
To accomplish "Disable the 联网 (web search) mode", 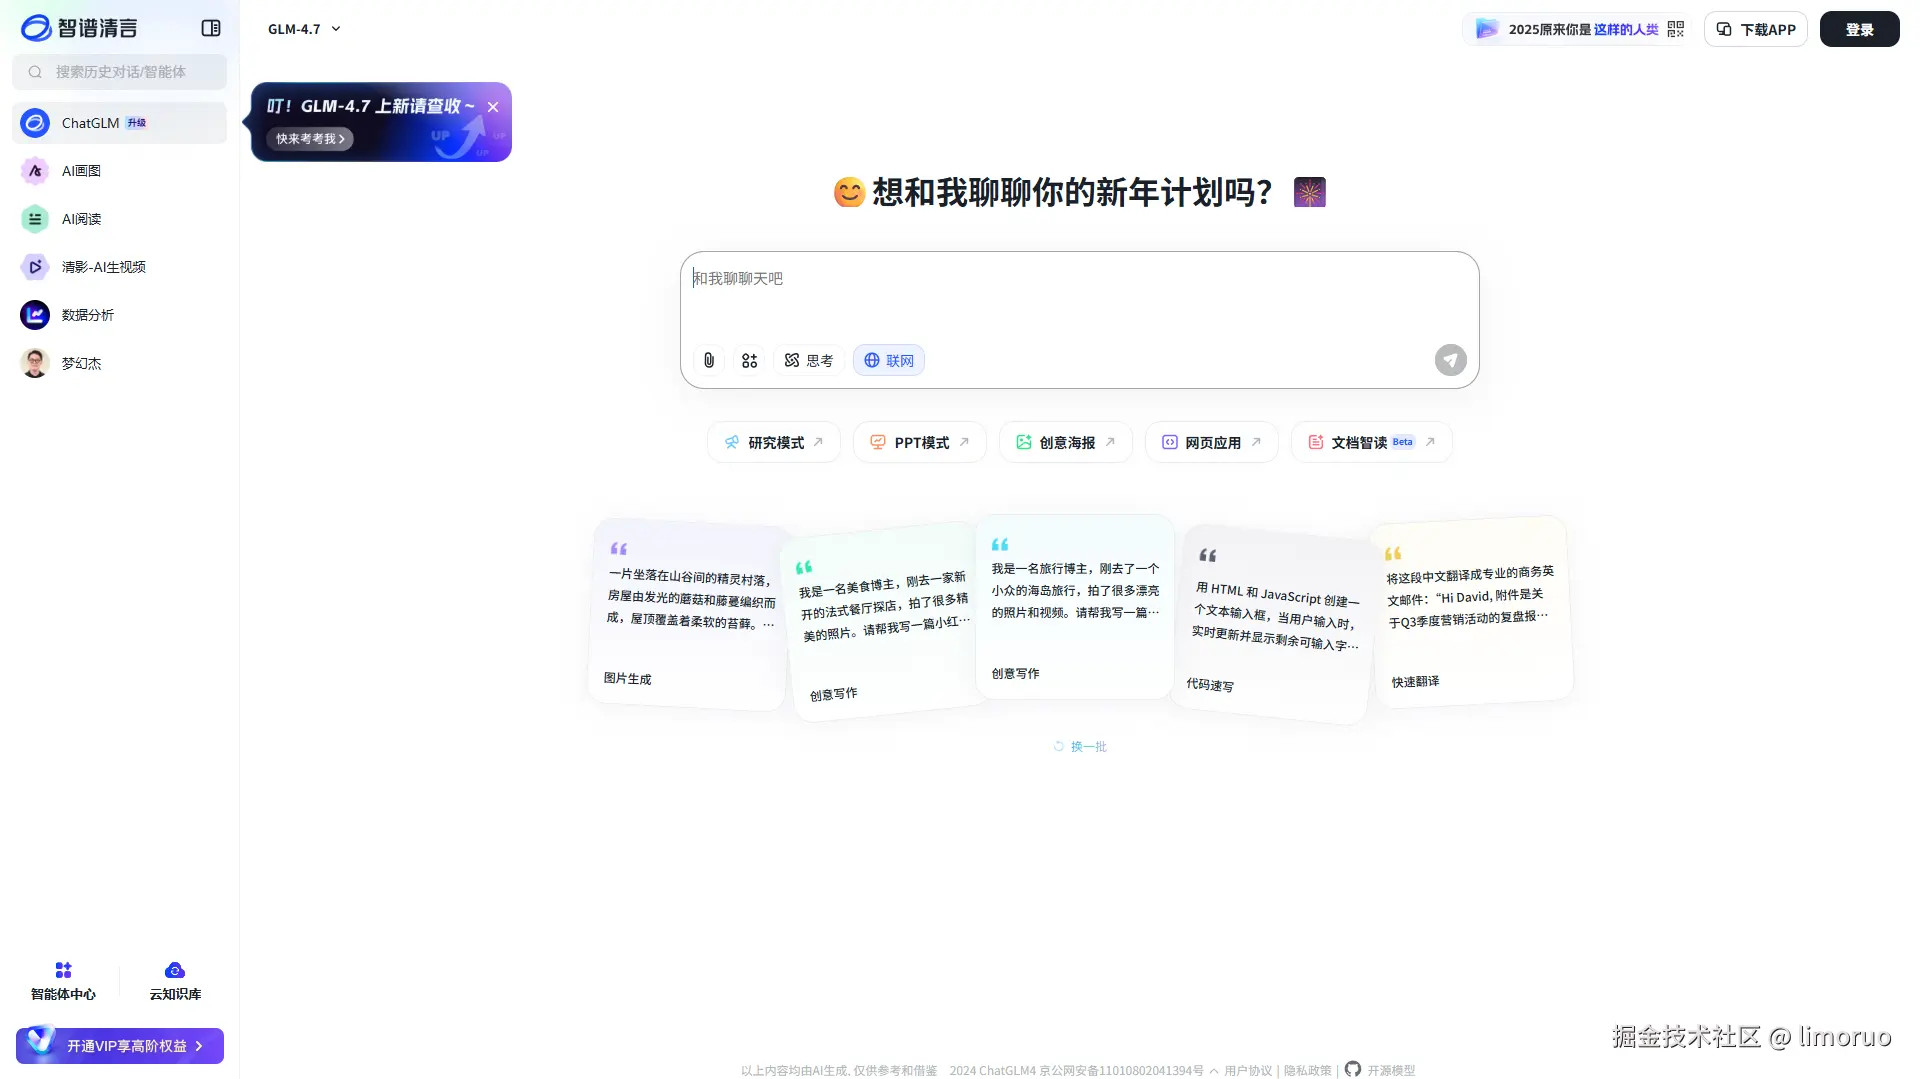I will [888, 360].
